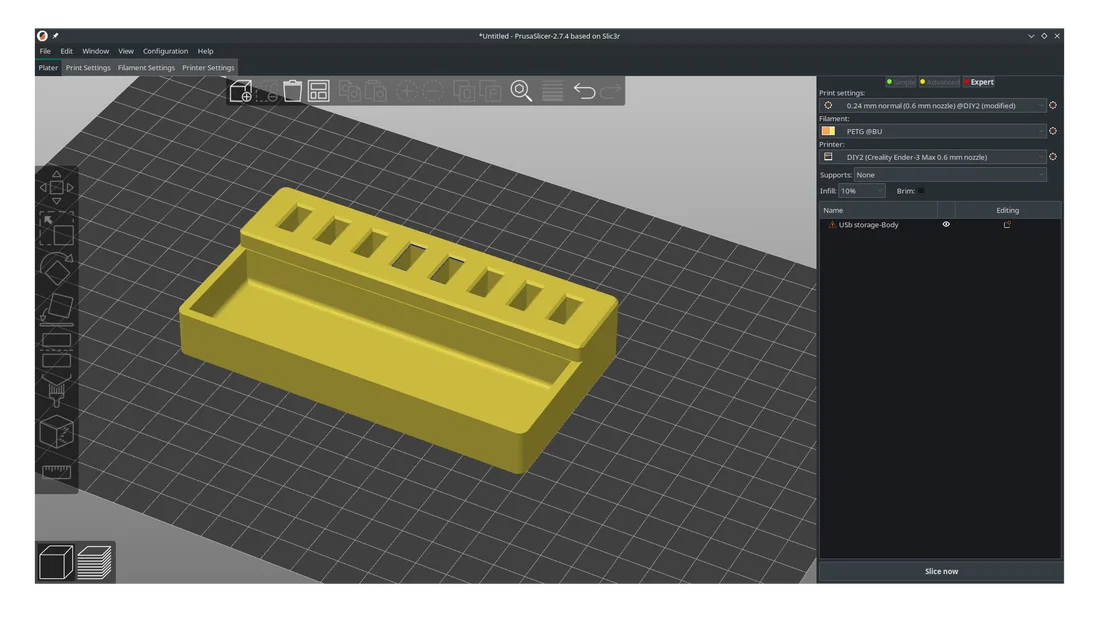Select USb storage-Body in object list
The height and width of the screenshot is (625, 1099).
[x=868, y=225]
